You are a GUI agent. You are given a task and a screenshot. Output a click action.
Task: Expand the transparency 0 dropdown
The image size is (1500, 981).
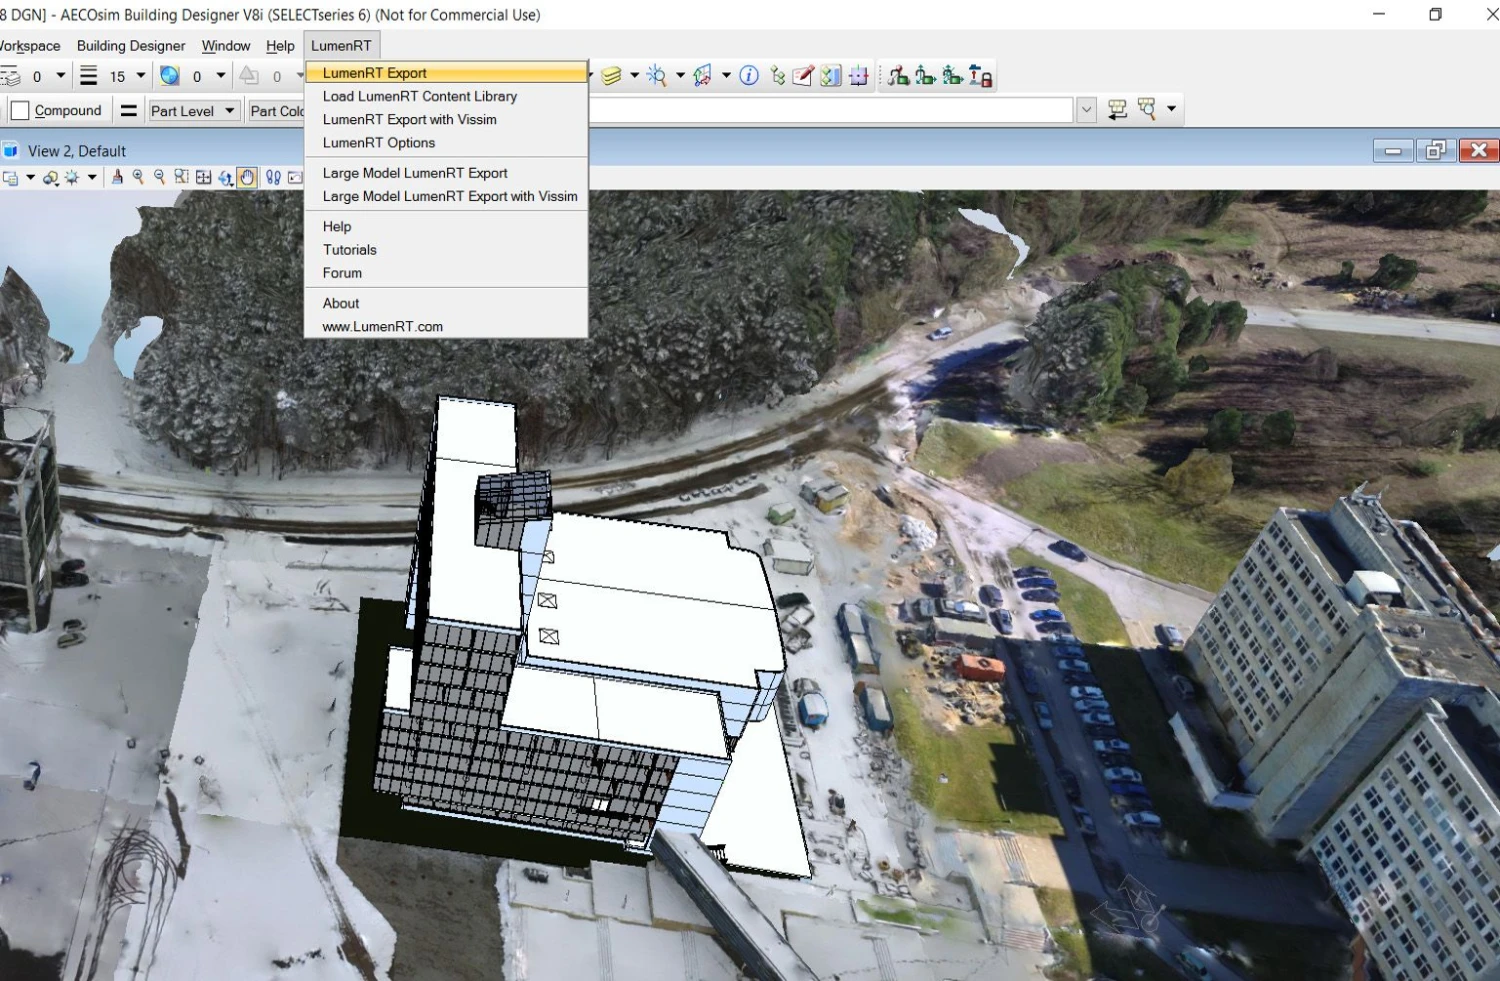pyautogui.click(x=221, y=75)
